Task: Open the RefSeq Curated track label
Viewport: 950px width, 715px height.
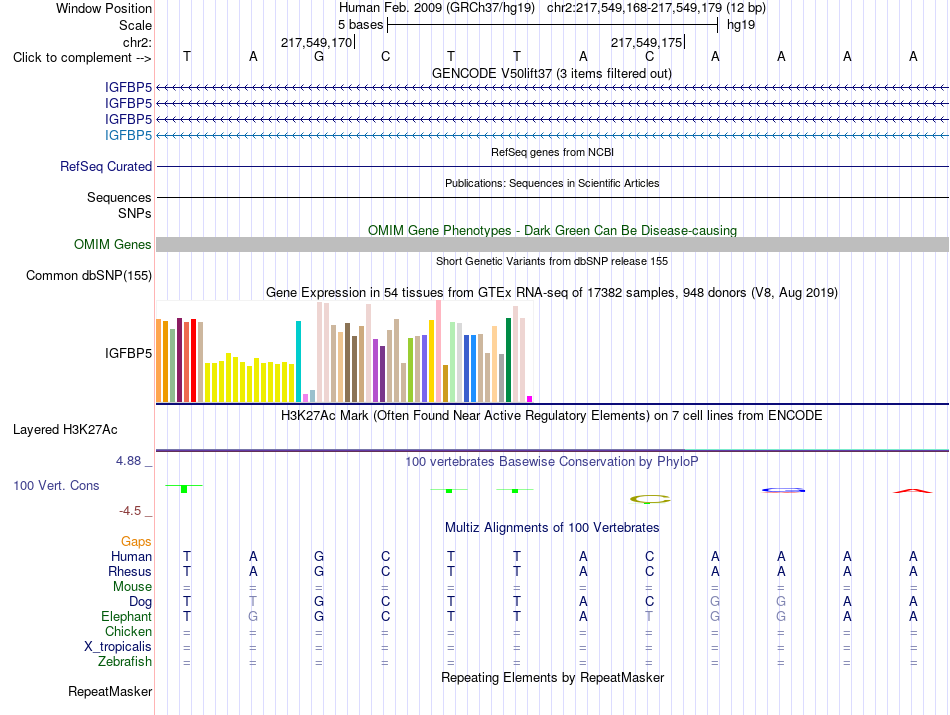Action: coord(105,166)
